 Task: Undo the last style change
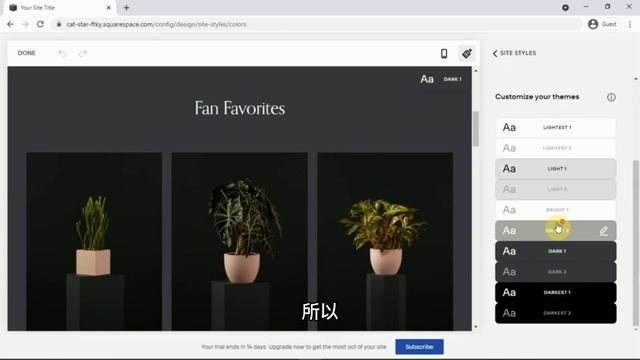pyautogui.click(x=62, y=53)
